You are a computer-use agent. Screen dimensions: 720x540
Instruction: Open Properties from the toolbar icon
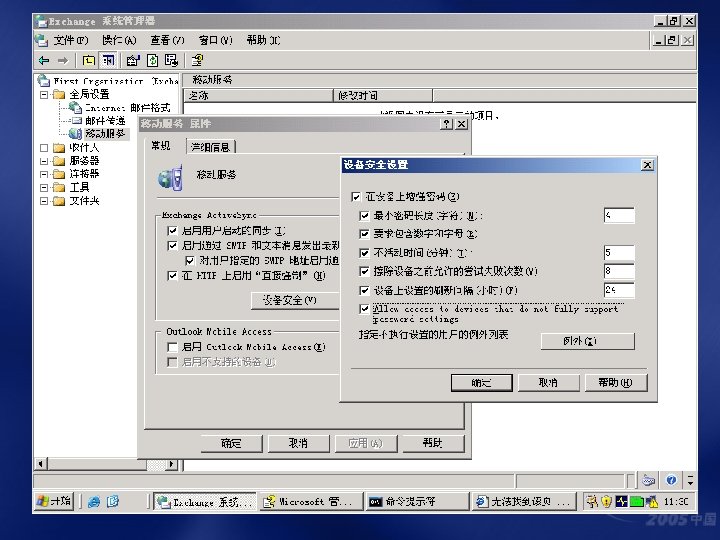pyautogui.click(x=133, y=60)
